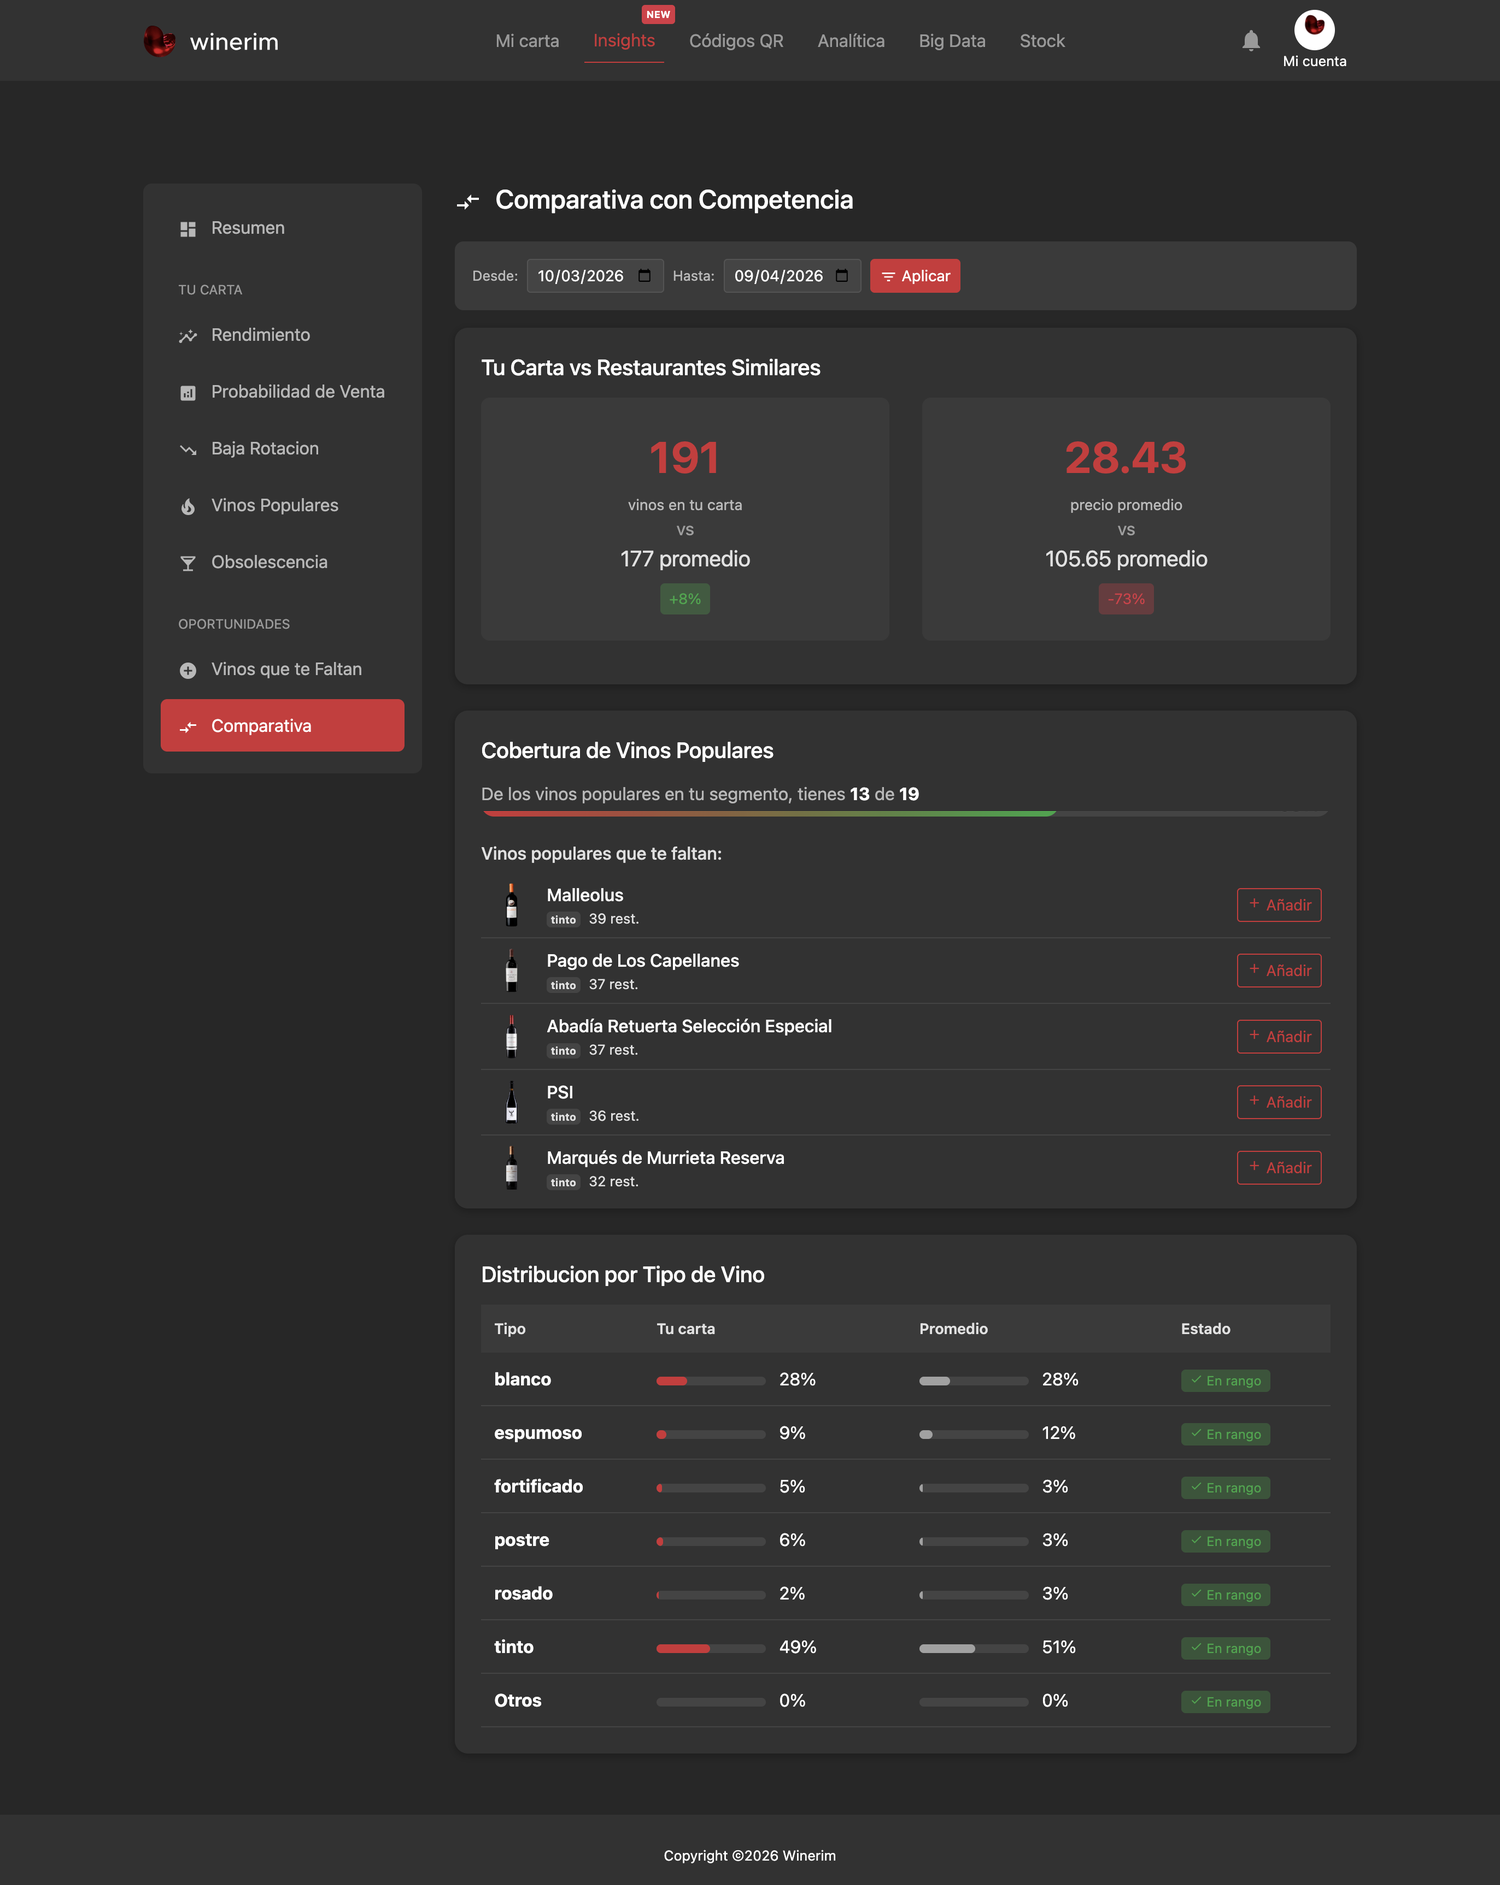Click the PSI wine name
The image size is (1500, 1885).
point(560,1092)
